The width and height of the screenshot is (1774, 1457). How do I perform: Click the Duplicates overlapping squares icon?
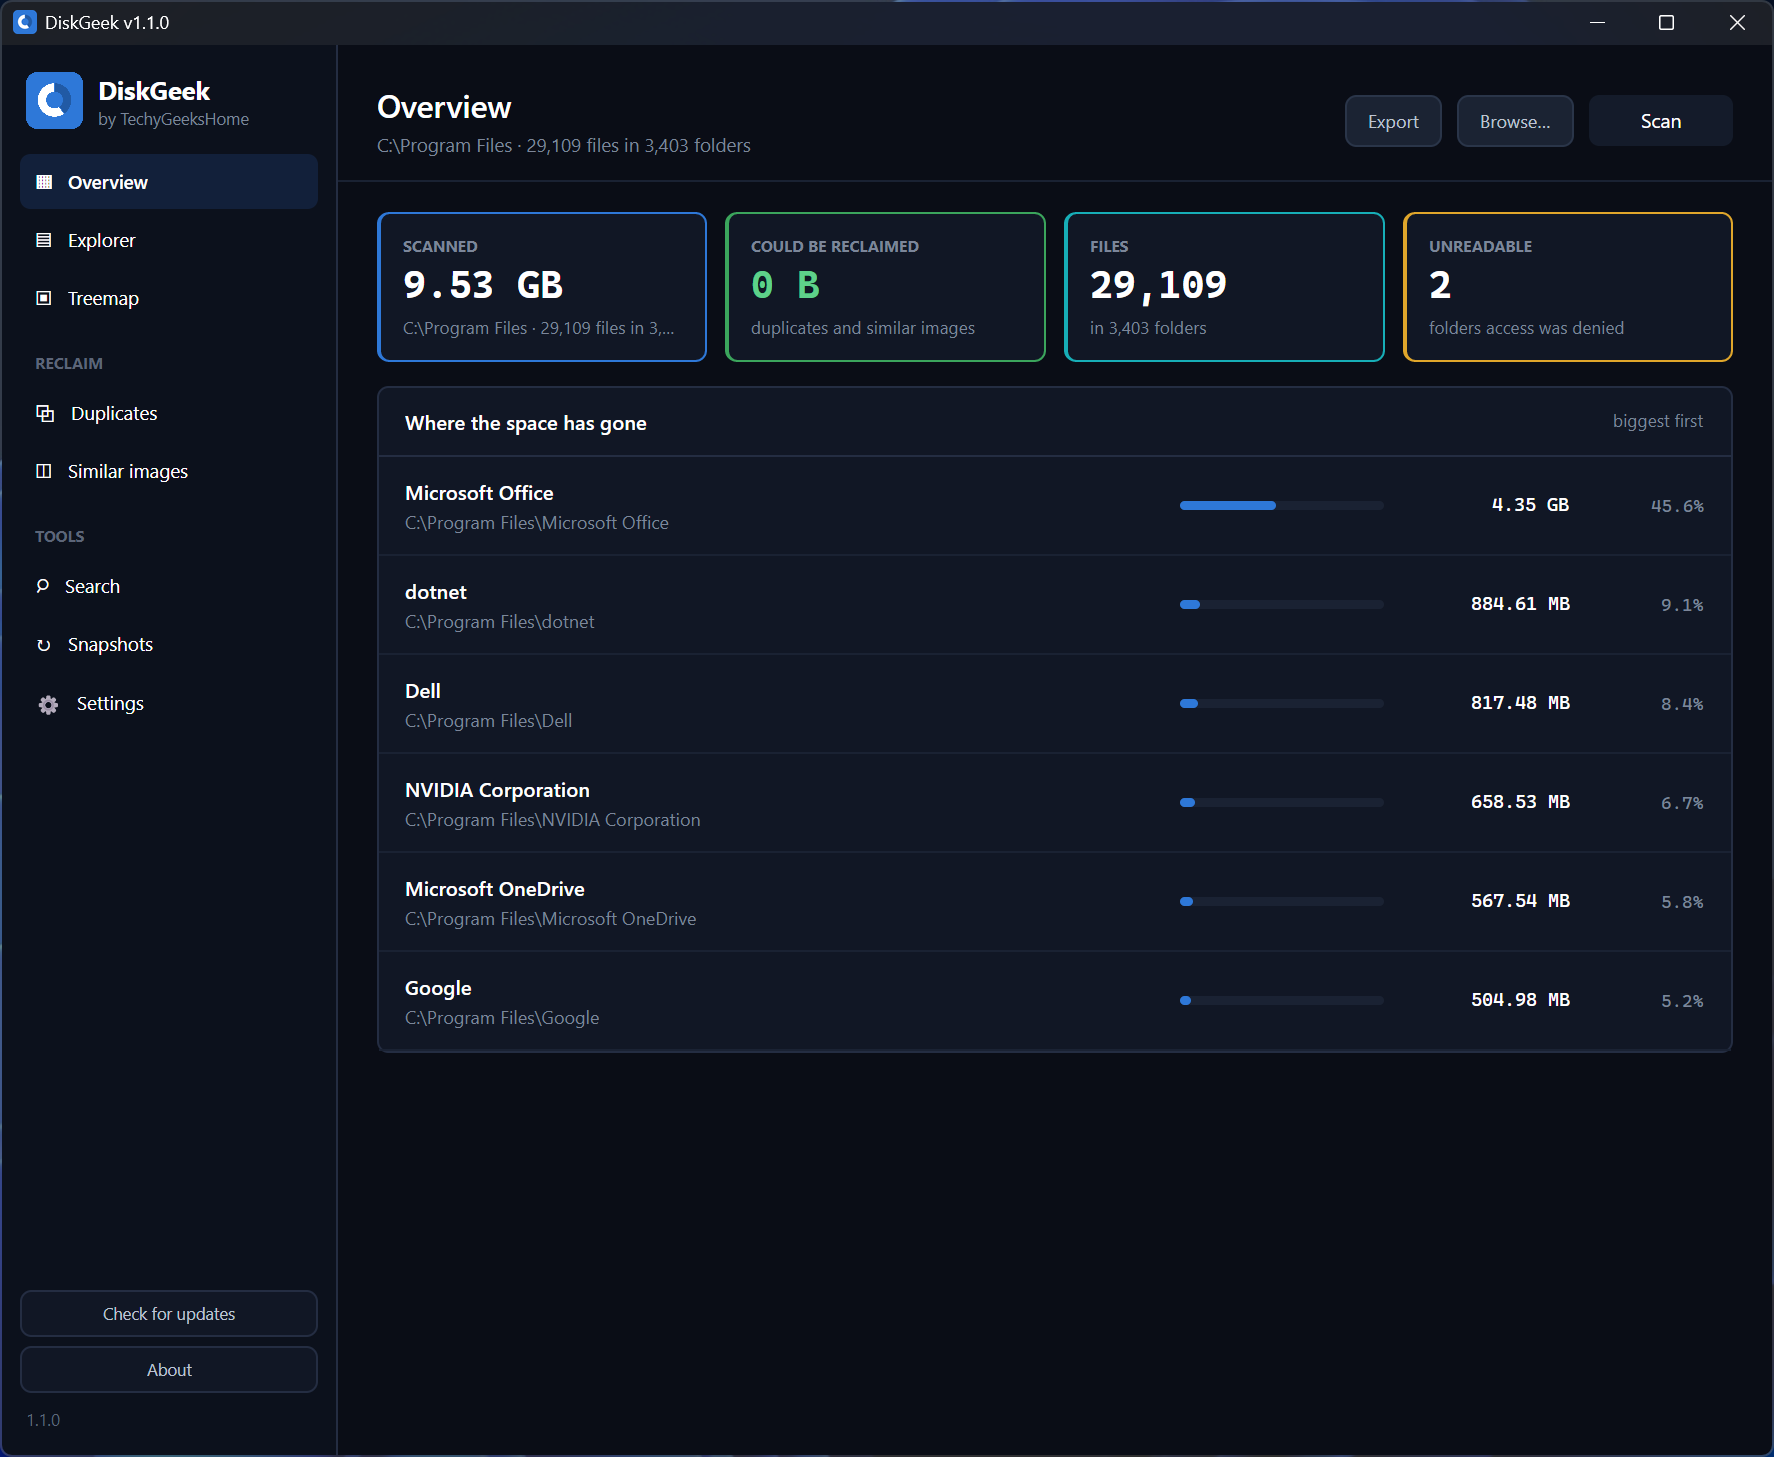coord(45,413)
